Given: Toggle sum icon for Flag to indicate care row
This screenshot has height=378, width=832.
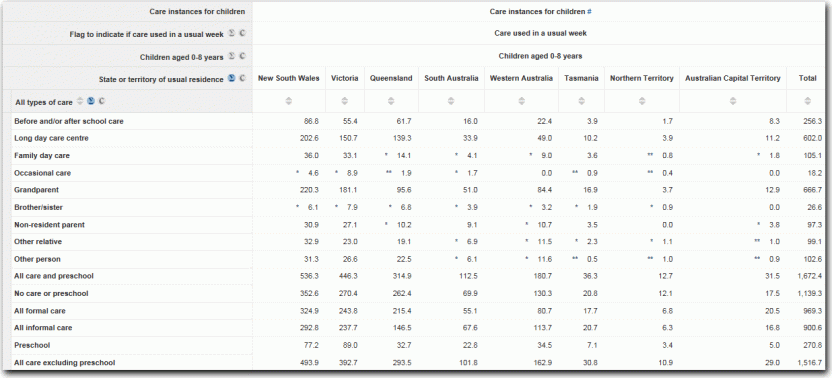Looking at the screenshot, I should [231, 33].
